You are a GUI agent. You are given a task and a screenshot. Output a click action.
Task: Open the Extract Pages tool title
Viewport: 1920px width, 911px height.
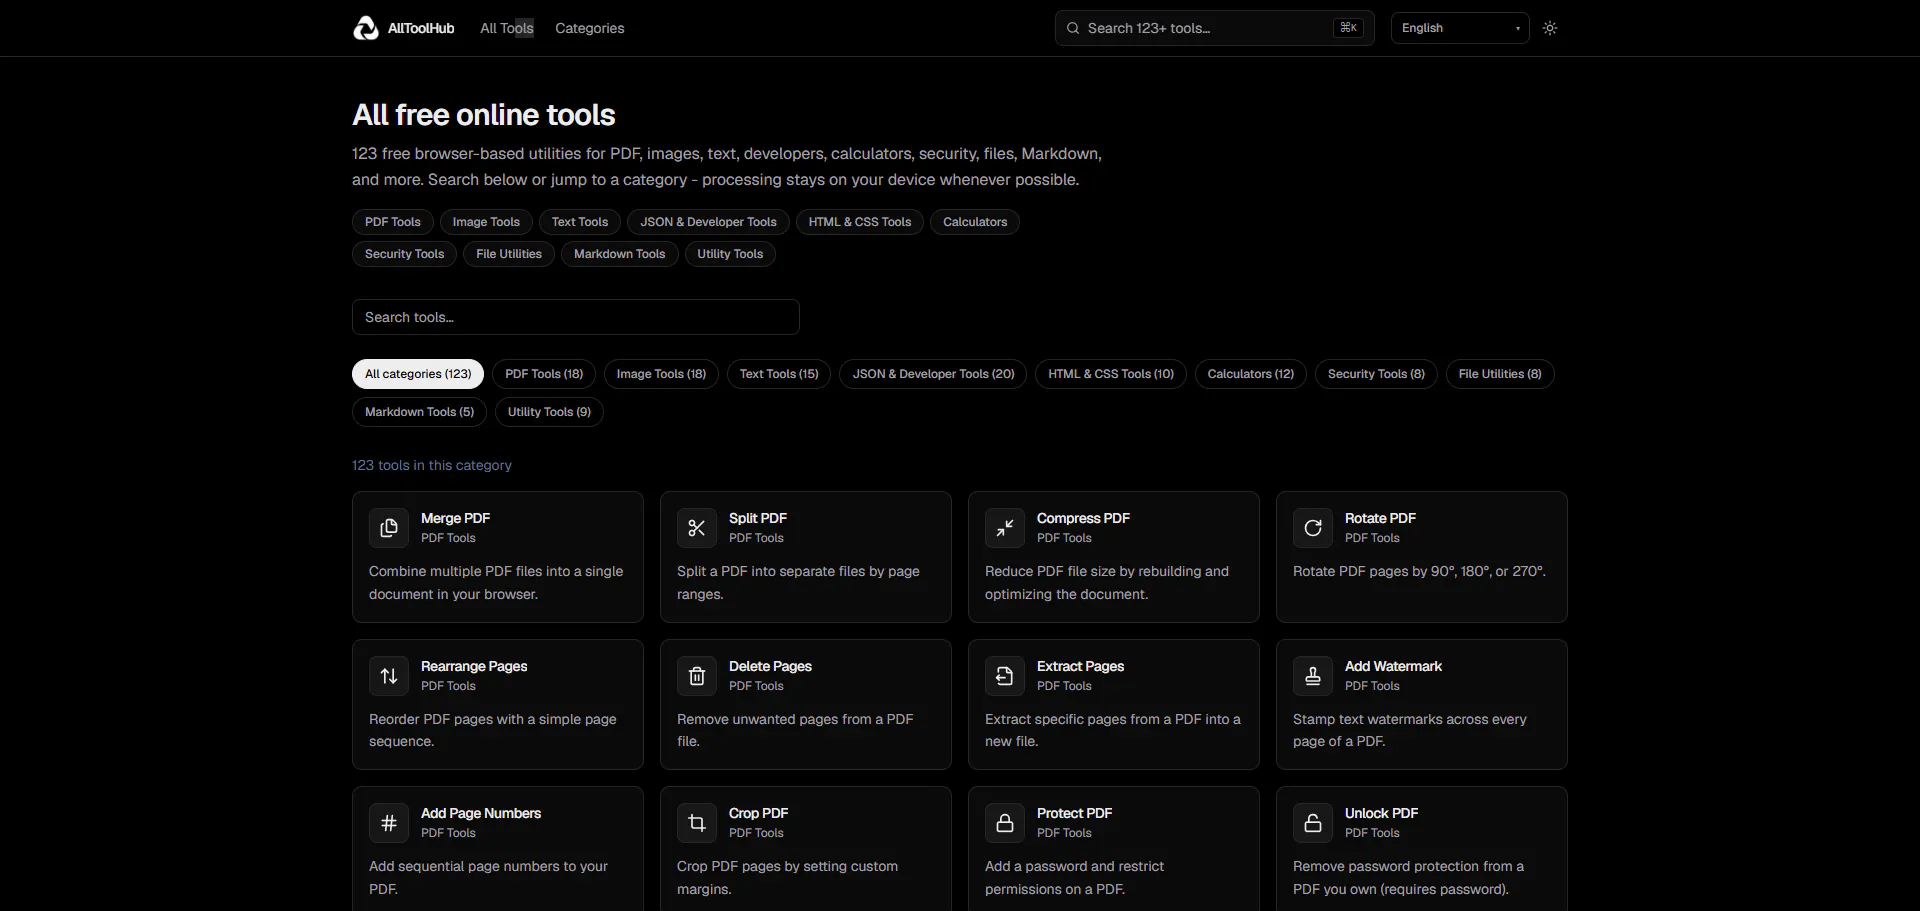[x=1080, y=666]
